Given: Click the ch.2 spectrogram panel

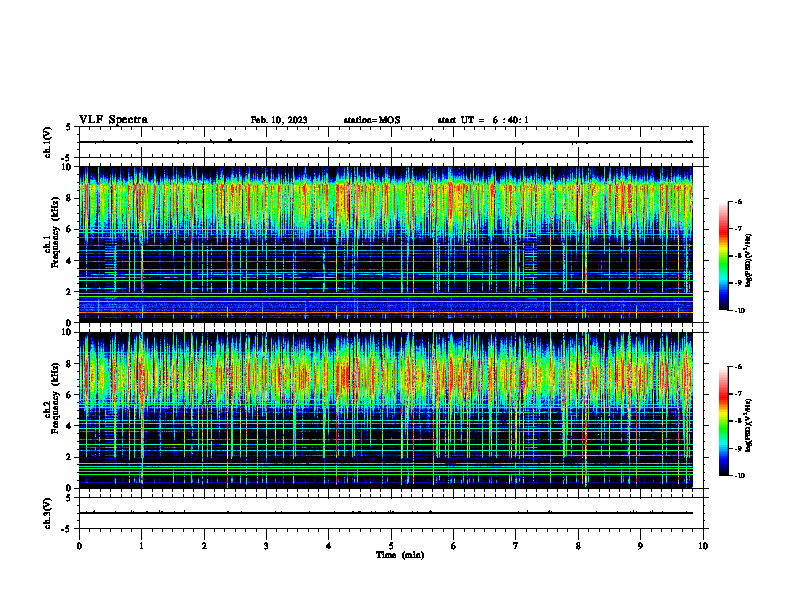Looking at the screenshot, I should [x=386, y=410].
